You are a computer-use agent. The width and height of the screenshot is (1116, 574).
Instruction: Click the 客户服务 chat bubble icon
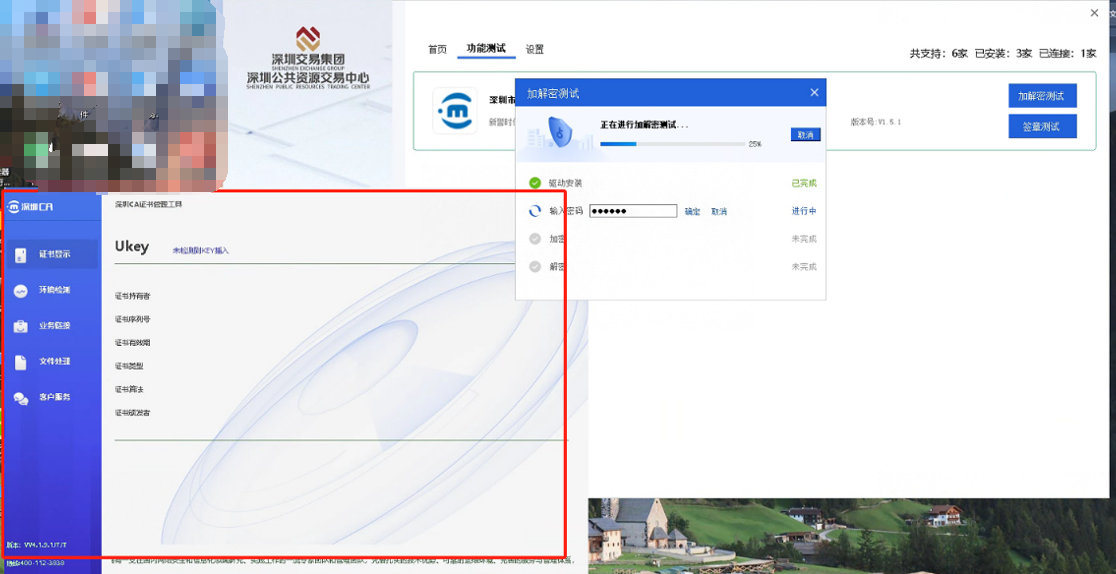(21, 398)
